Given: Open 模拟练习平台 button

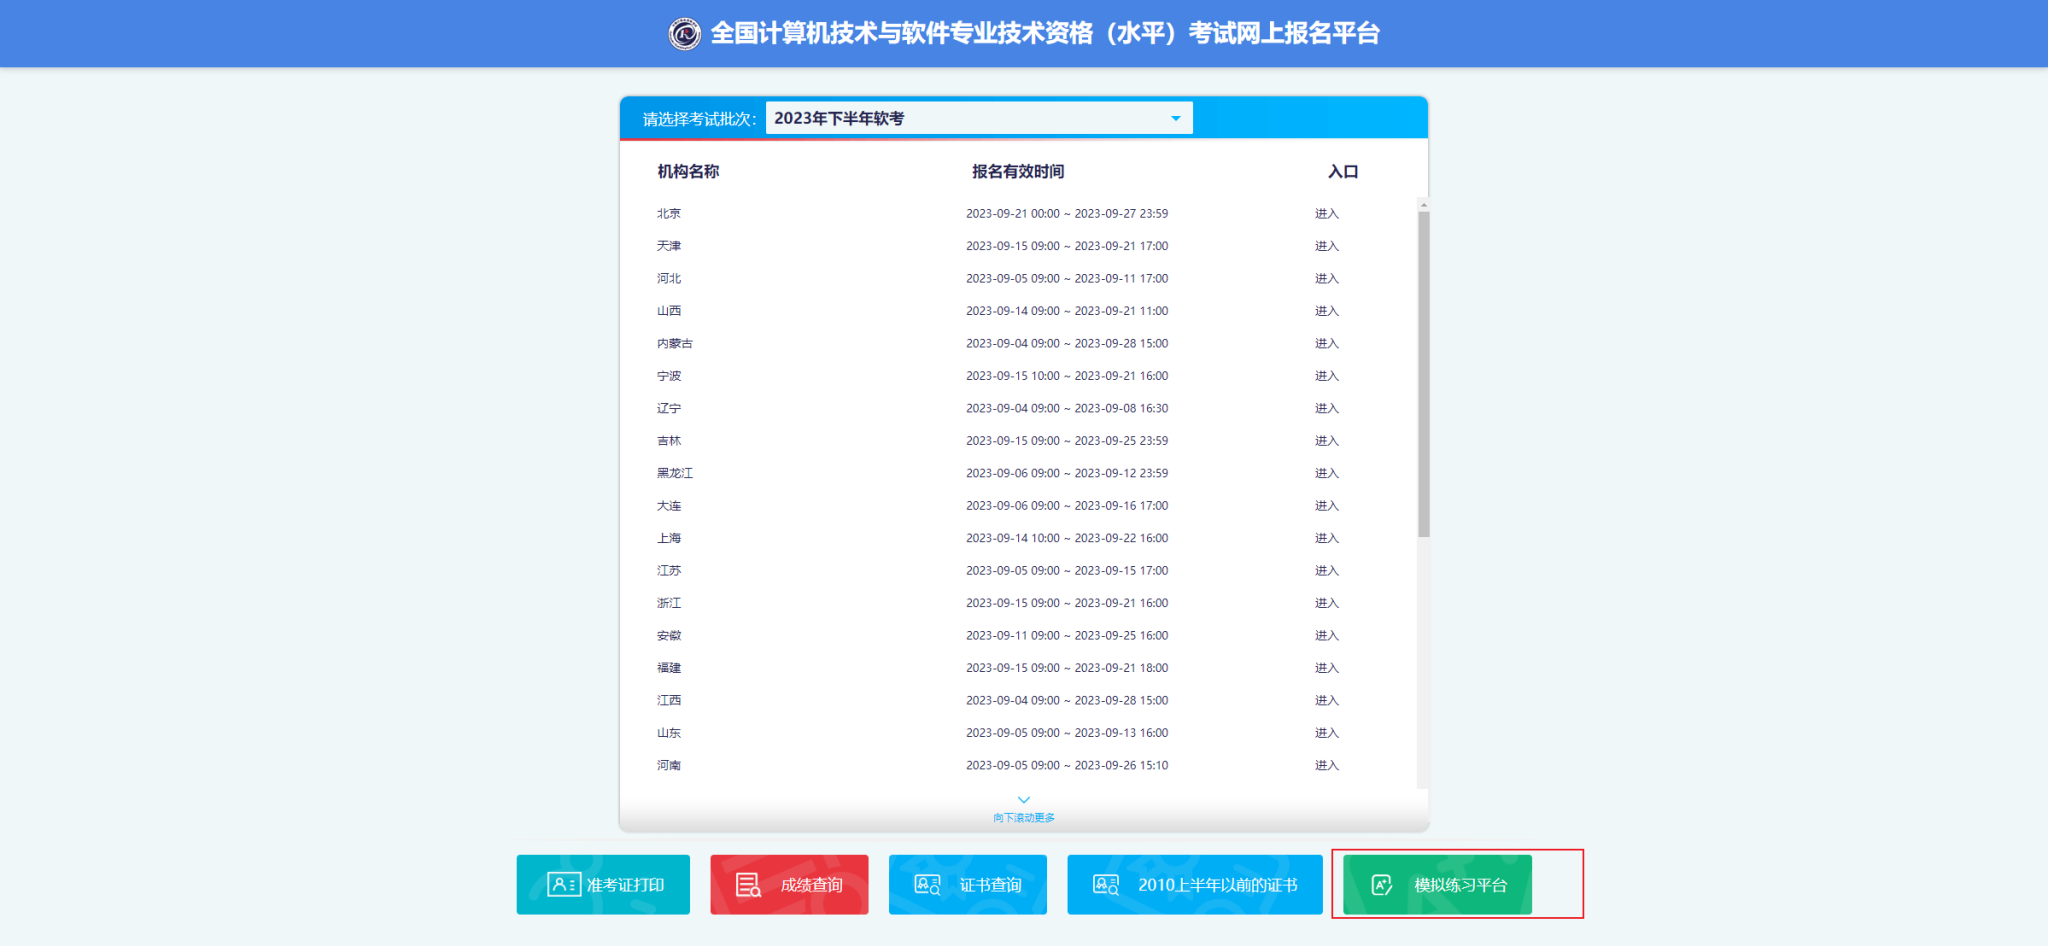Looking at the screenshot, I should pyautogui.click(x=1437, y=885).
